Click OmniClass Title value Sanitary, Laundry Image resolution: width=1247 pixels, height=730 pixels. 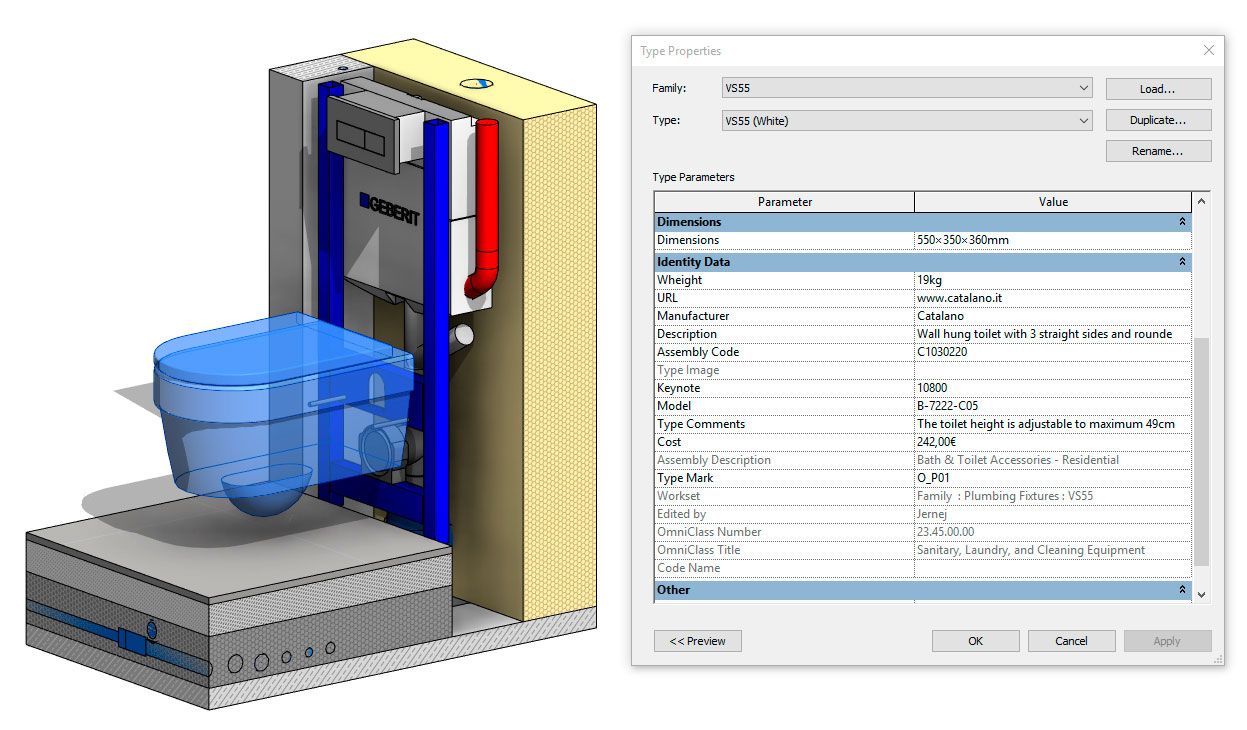coord(1053,550)
